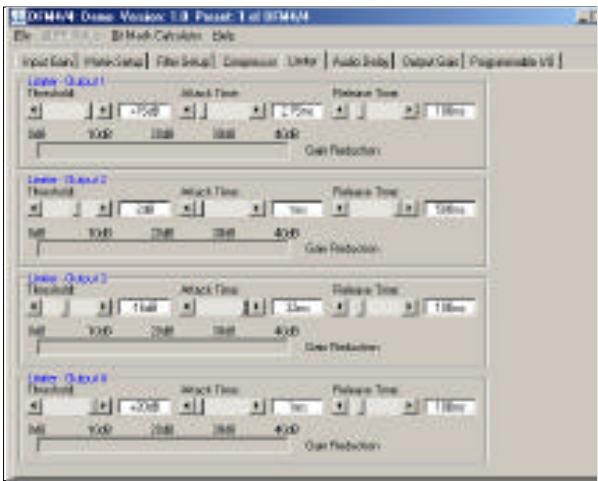Click the "Limiter - Output 2" group title

coord(67,179)
